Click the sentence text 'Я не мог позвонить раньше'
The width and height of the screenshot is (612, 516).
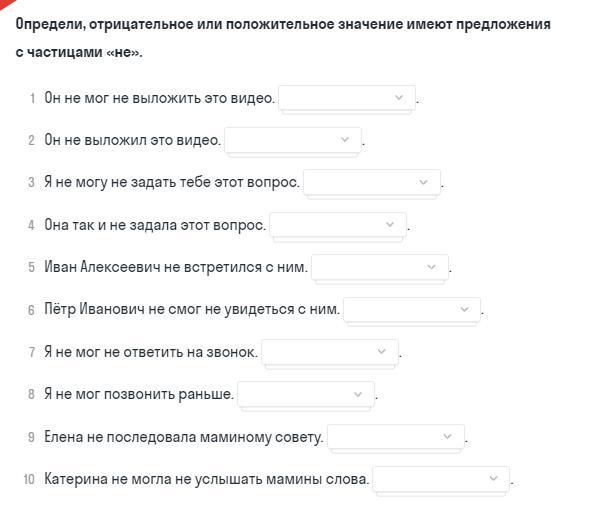tap(139, 394)
